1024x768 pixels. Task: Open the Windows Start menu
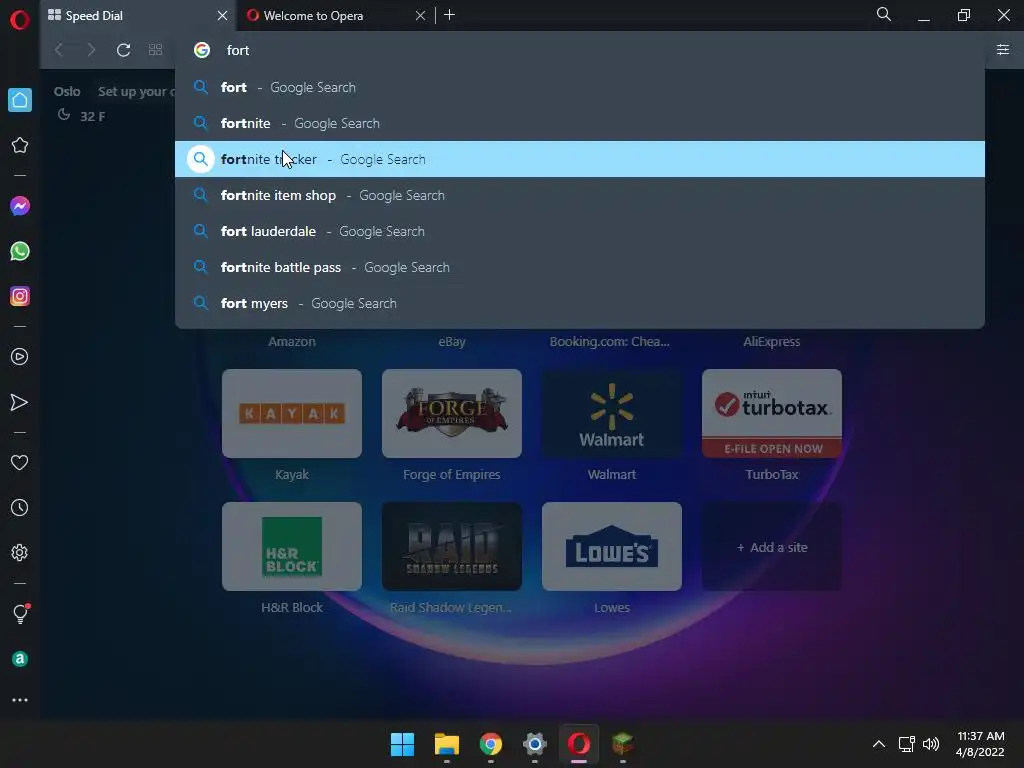(x=402, y=744)
